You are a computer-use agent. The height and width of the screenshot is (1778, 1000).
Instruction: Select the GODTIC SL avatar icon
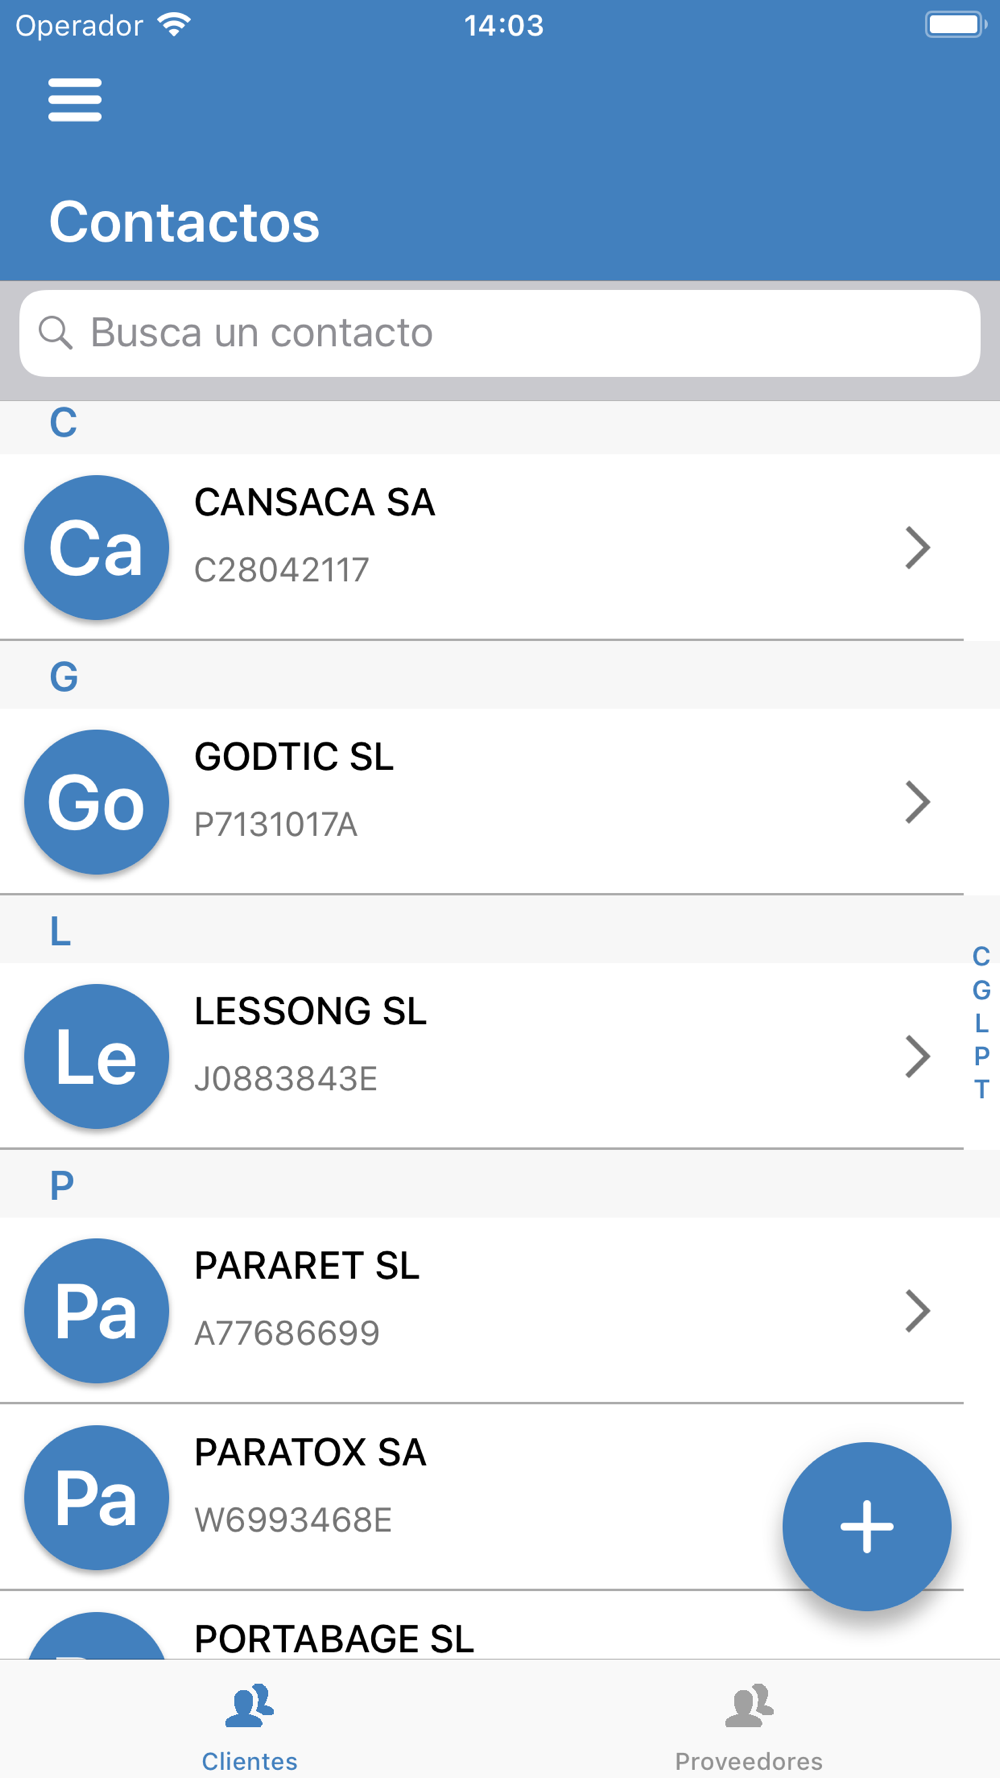click(x=97, y=802)
